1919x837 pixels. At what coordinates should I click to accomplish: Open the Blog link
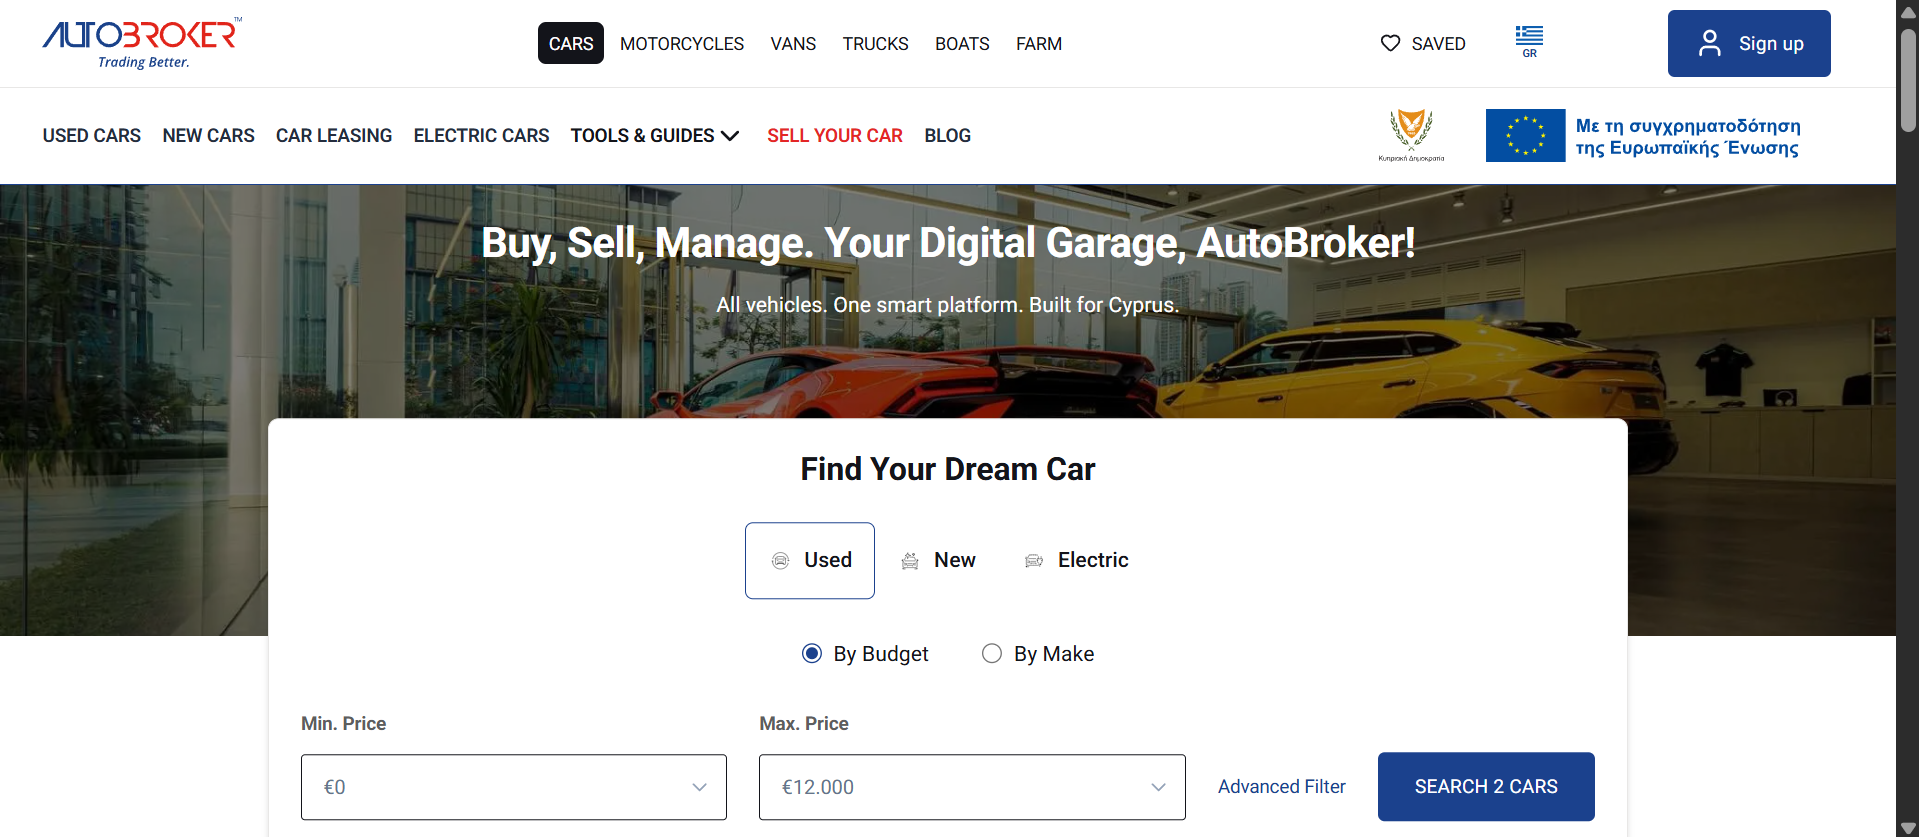[947, 135]
